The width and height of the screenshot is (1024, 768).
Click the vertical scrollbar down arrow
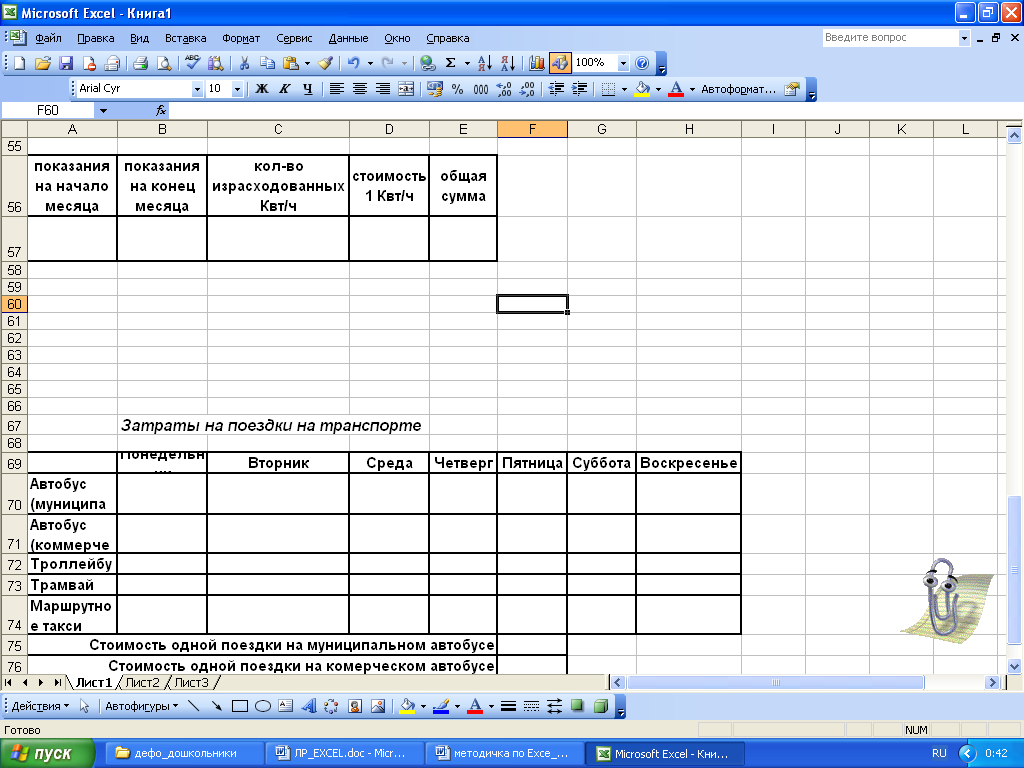1014,667
